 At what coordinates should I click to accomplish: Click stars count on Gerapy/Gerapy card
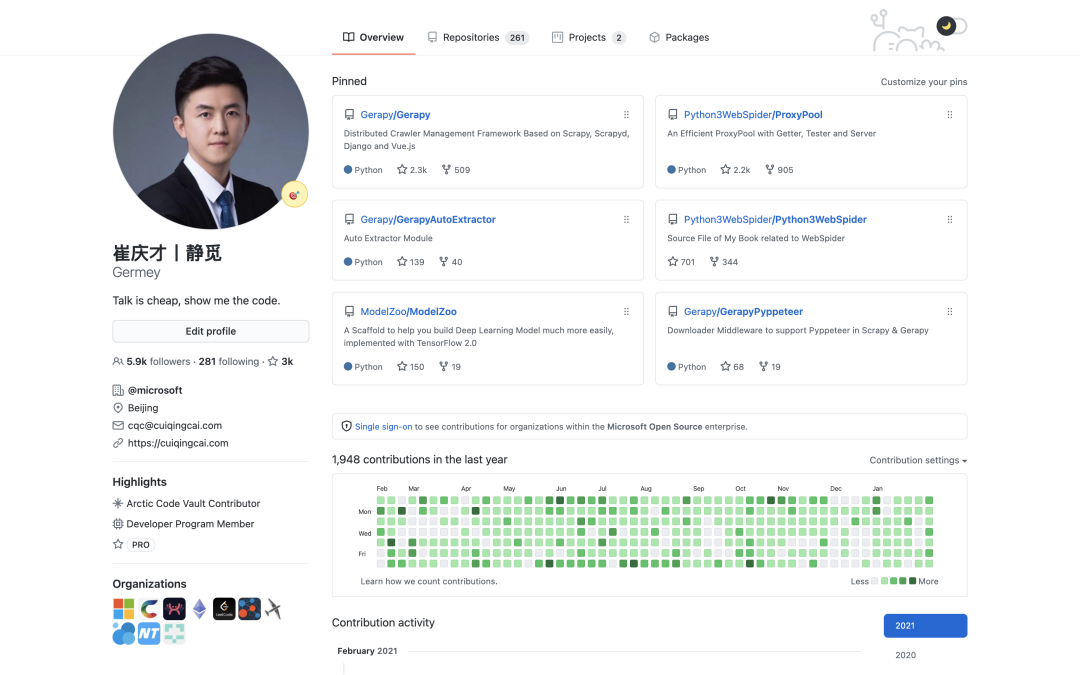pyautogui.click(x=412, y=170)
